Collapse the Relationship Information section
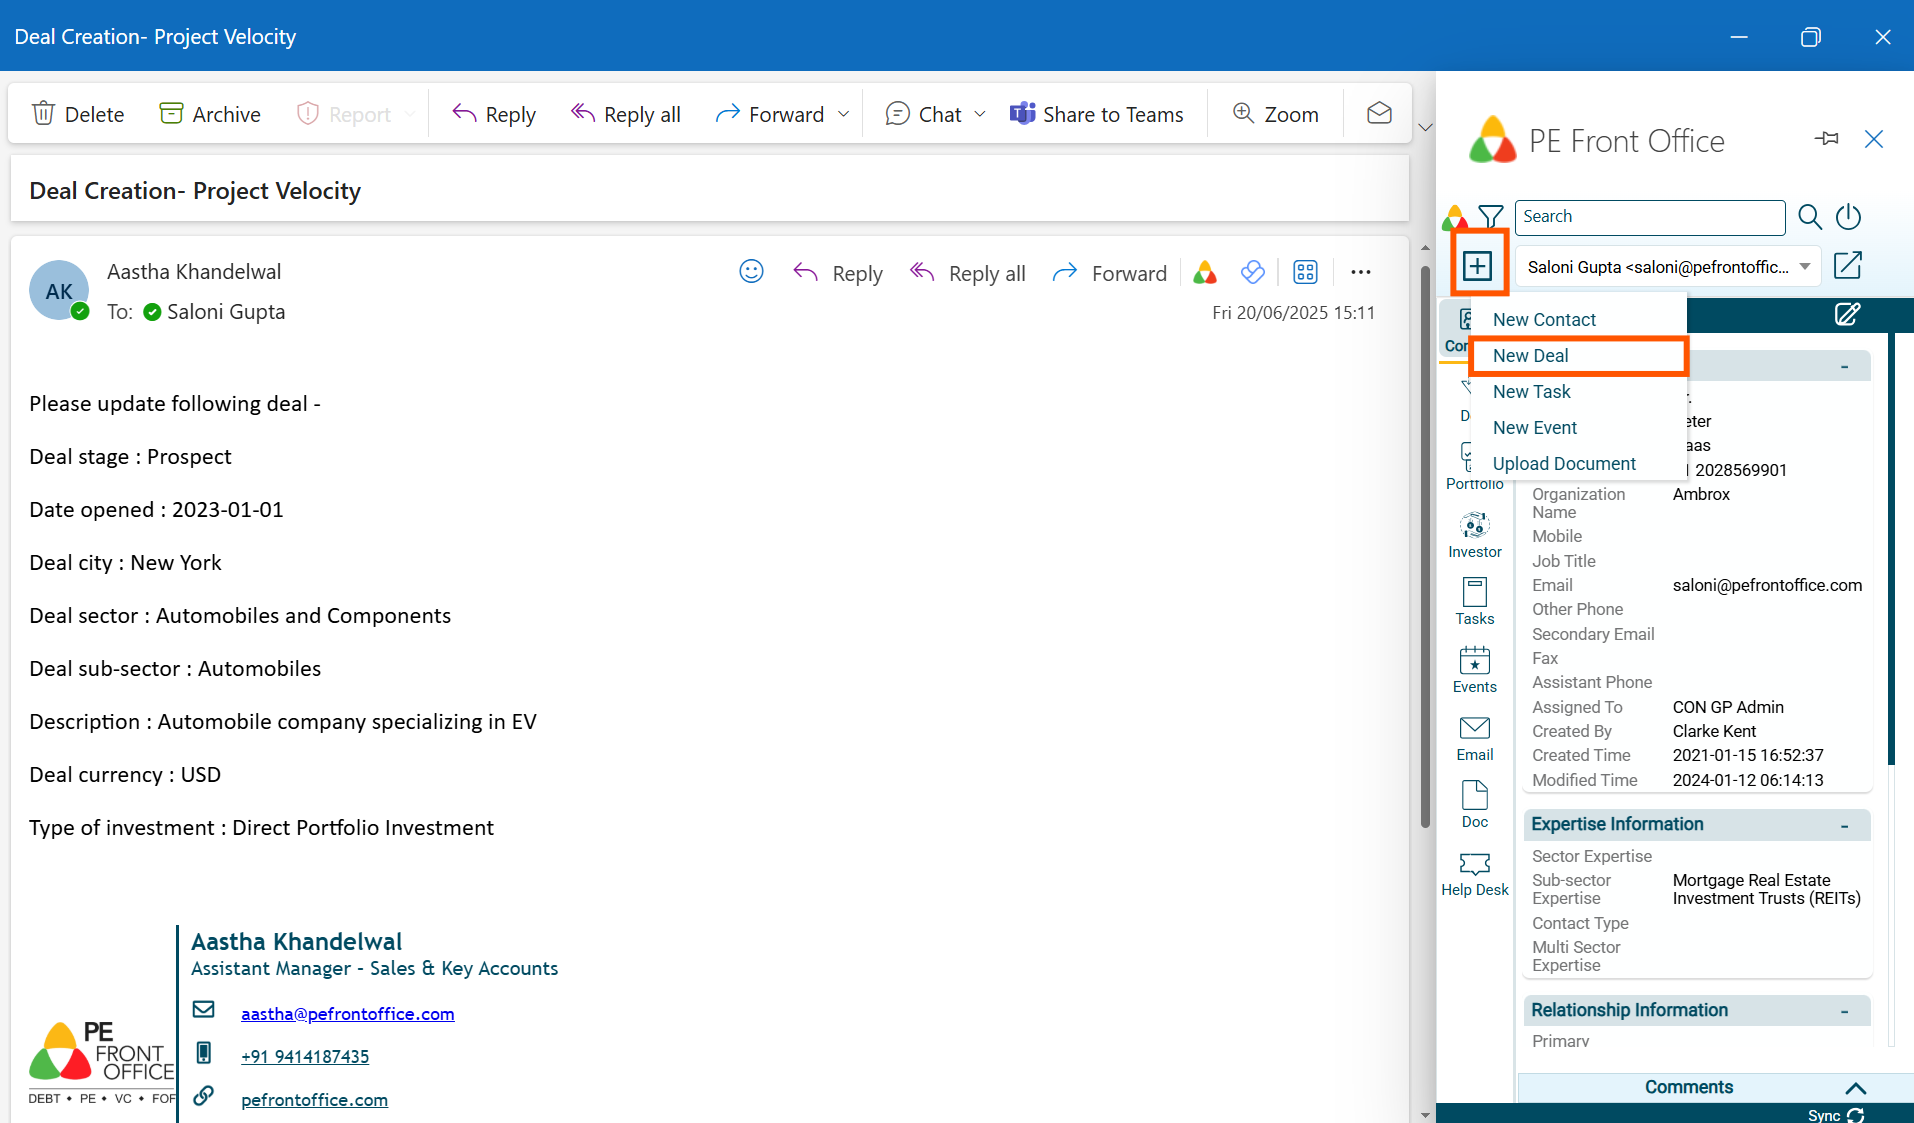Image resolution: width=1914 pixels, height=1123 pixels. point(1844,1011)
